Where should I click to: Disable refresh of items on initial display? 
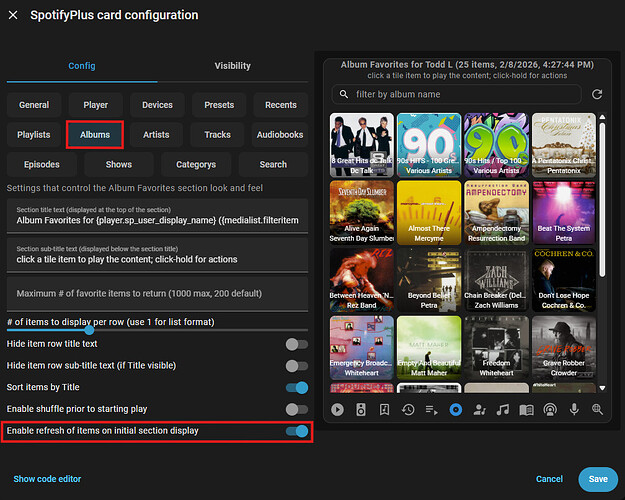[297, 431]
